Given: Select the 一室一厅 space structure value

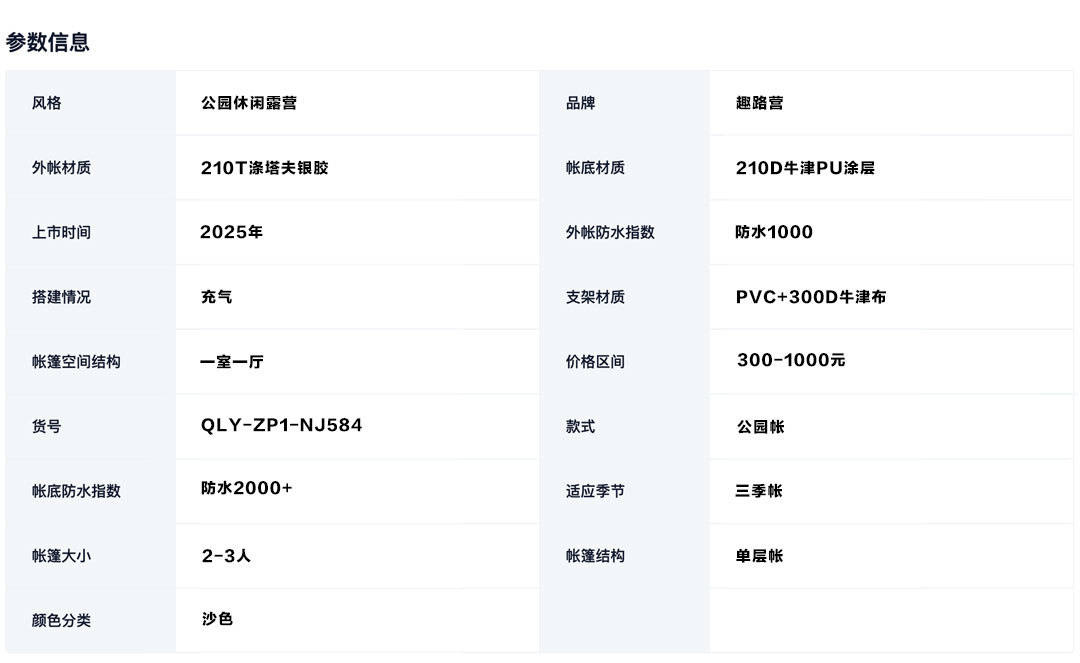Looking at the screenshot, I should click(231, 361).
